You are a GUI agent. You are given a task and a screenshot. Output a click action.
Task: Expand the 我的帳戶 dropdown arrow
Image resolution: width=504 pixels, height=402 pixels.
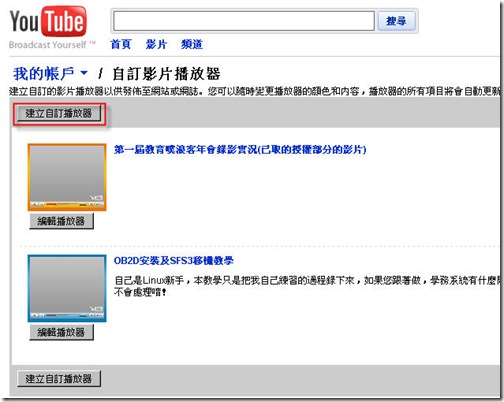(x=84, y=73)
